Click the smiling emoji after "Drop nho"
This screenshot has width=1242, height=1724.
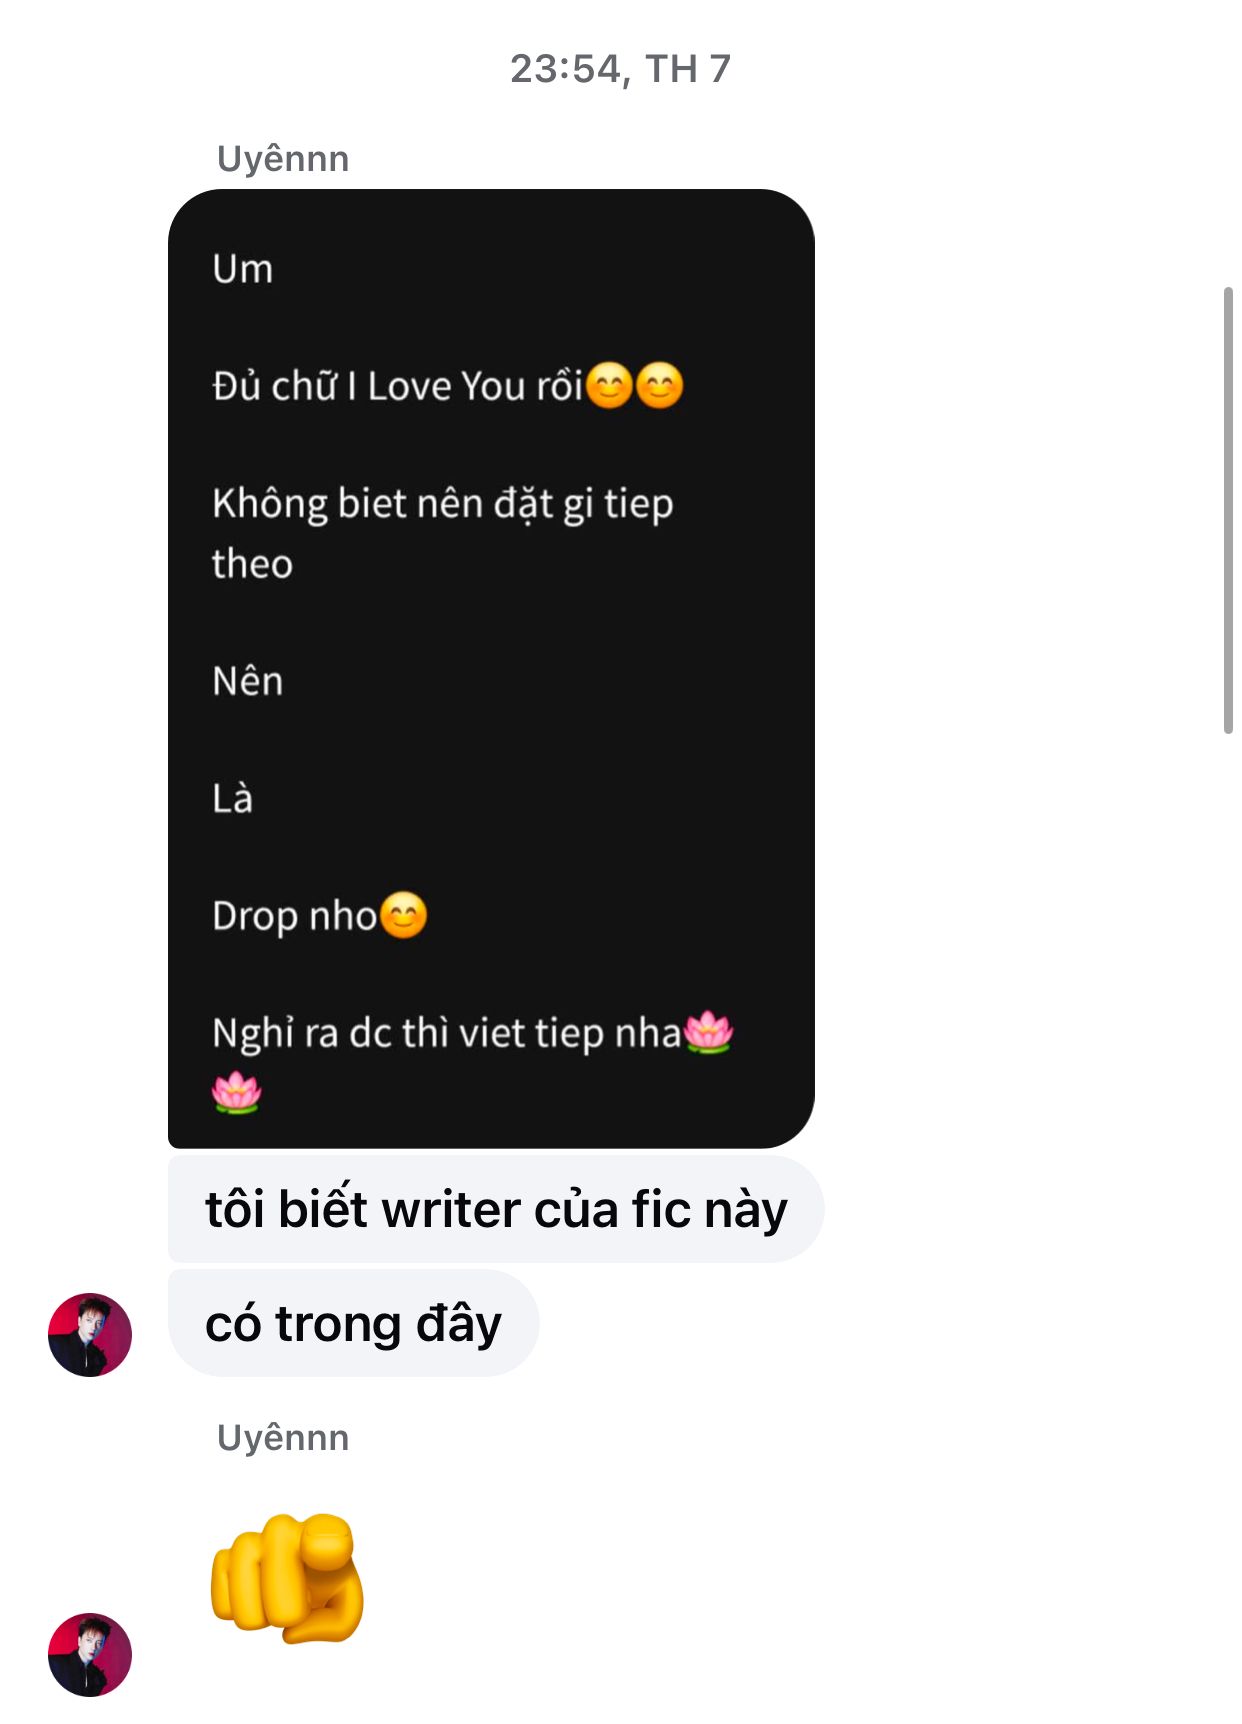point(404,915)
